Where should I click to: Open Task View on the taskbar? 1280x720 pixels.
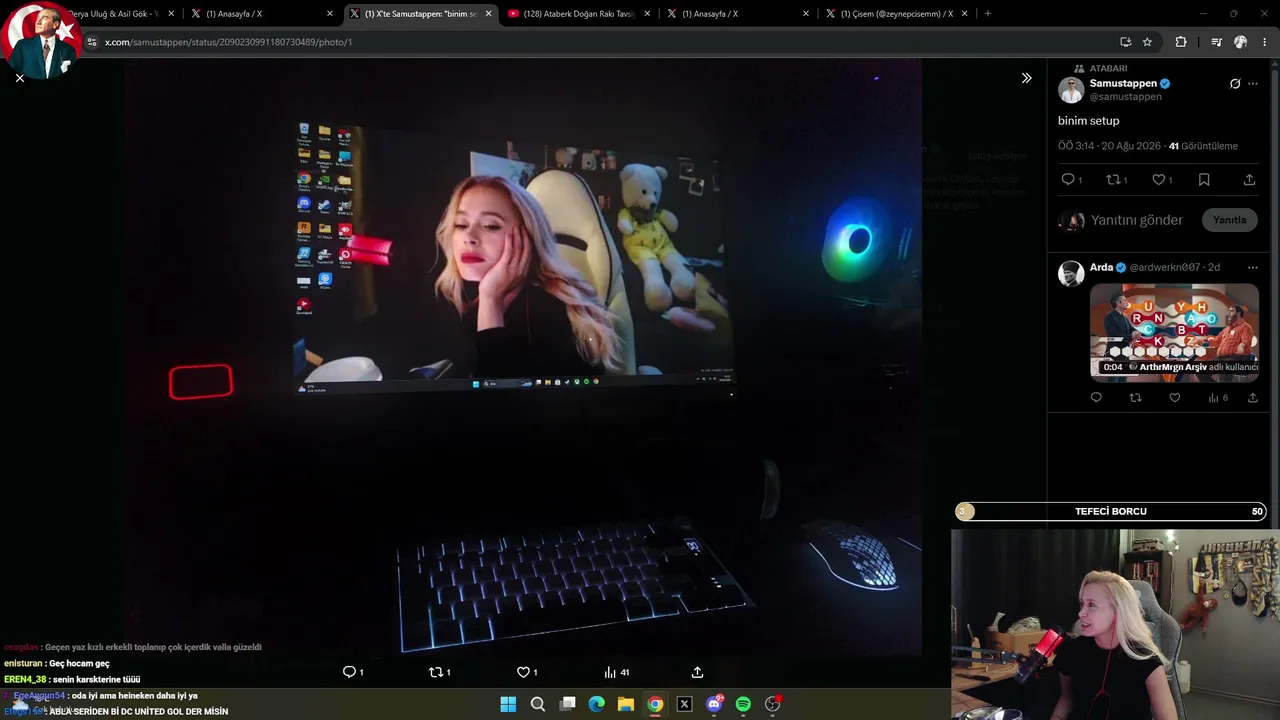[567, 704]
